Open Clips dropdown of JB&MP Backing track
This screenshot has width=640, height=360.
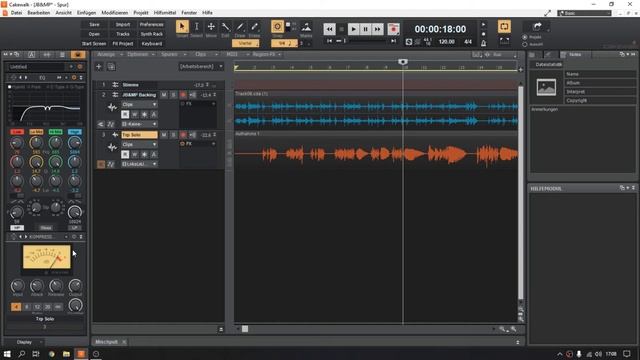(x=139, y=104)
